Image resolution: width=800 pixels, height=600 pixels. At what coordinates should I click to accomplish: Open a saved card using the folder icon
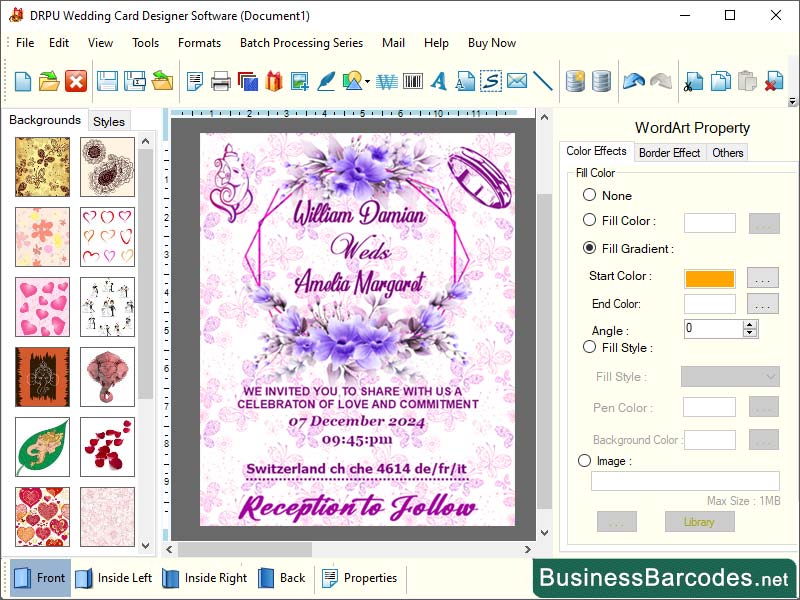pyautogui.click(x=48, y=82)
